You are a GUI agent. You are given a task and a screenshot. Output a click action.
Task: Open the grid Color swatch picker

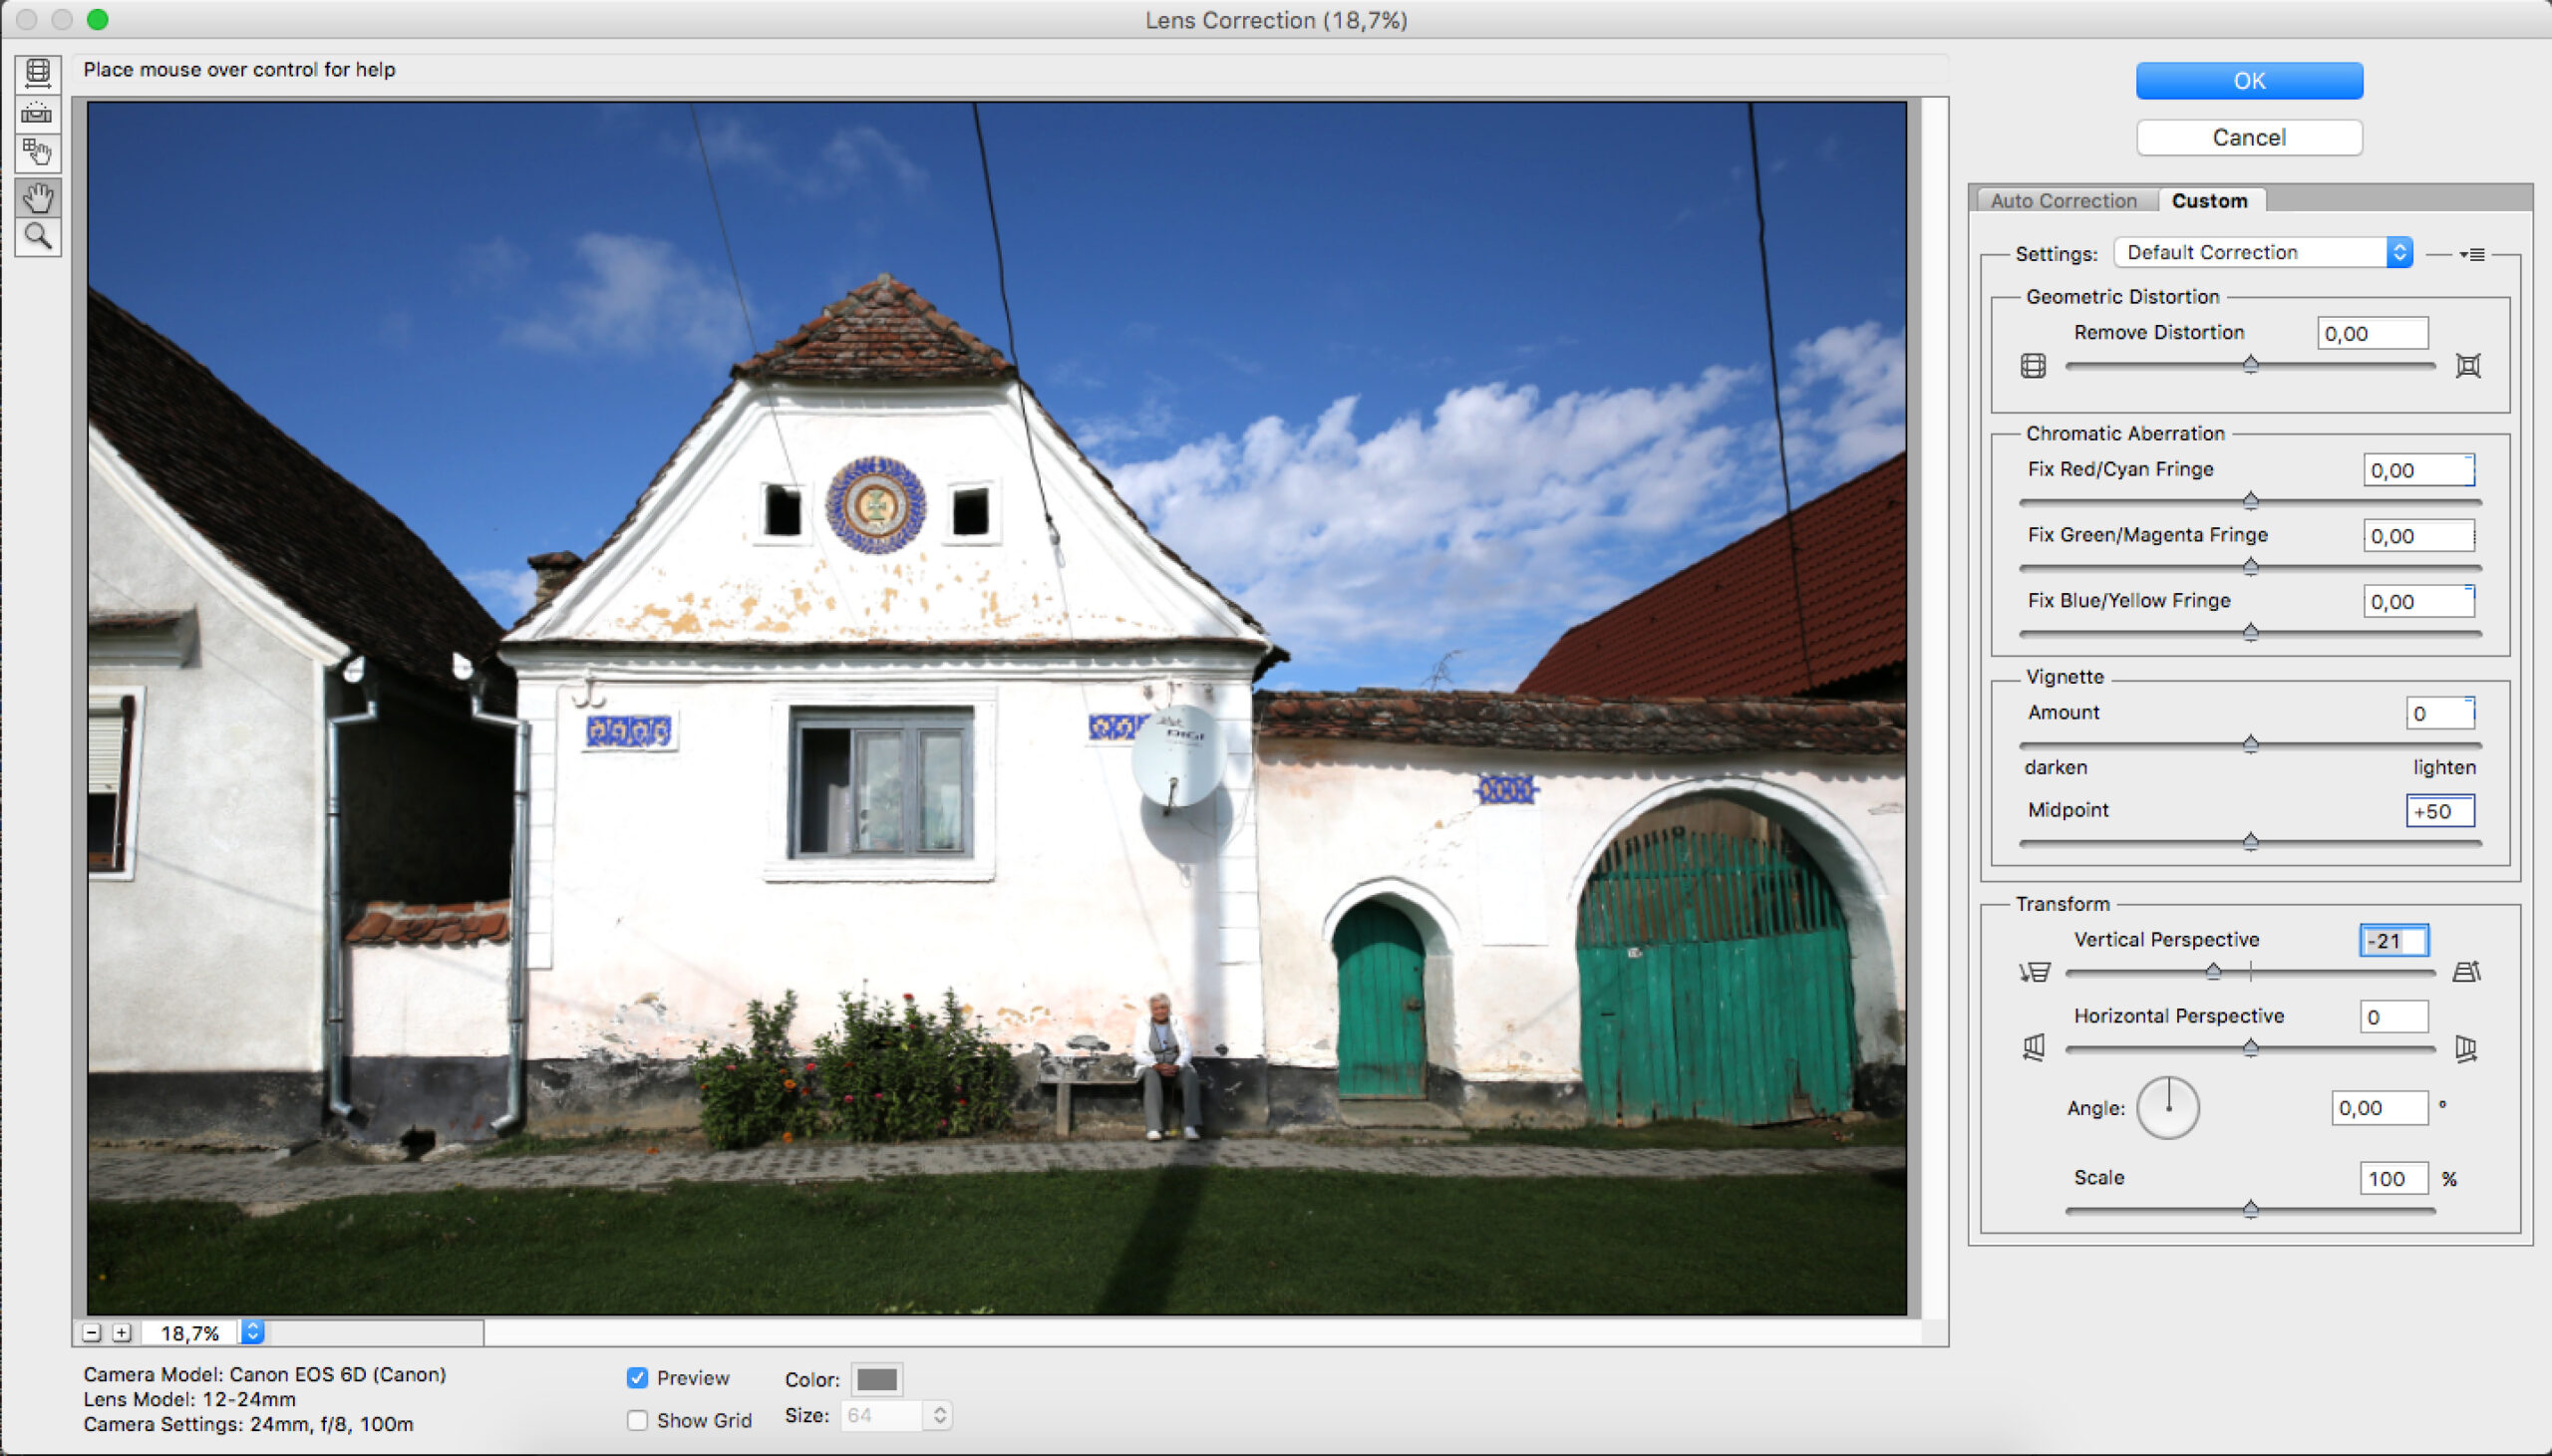(x=877, y=1378)
